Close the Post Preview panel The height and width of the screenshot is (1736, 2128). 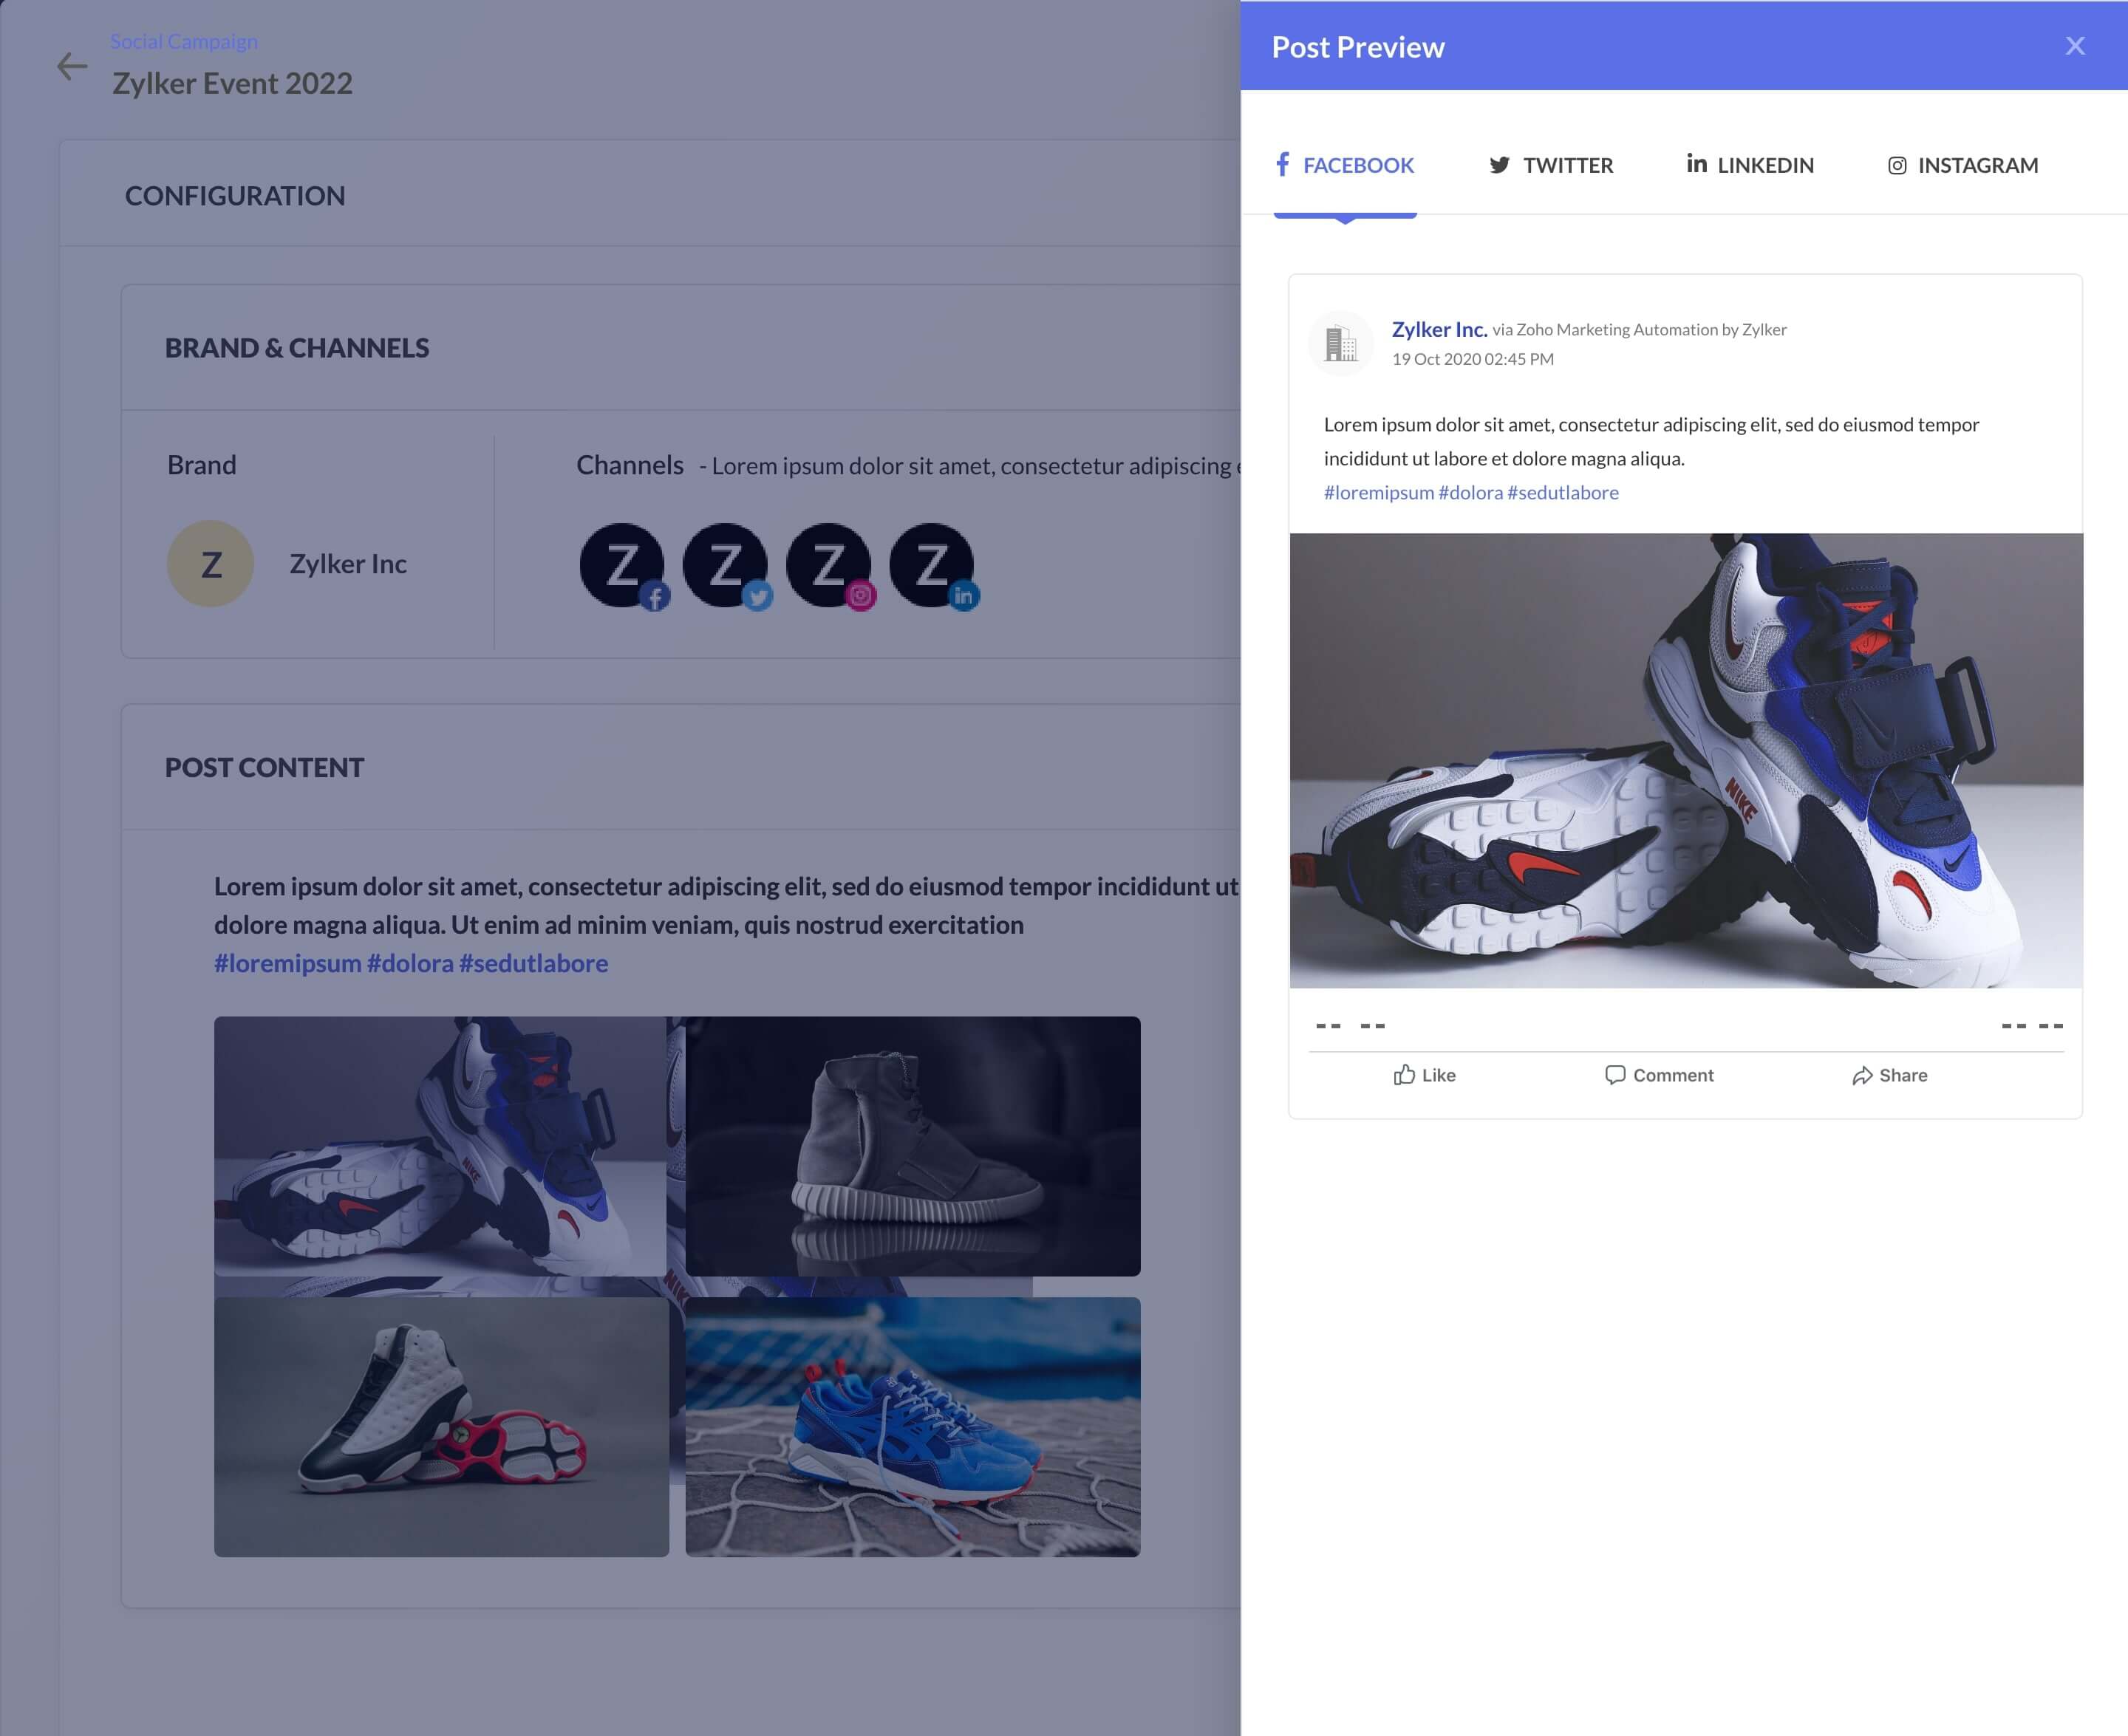click(x=2075, y=46)
